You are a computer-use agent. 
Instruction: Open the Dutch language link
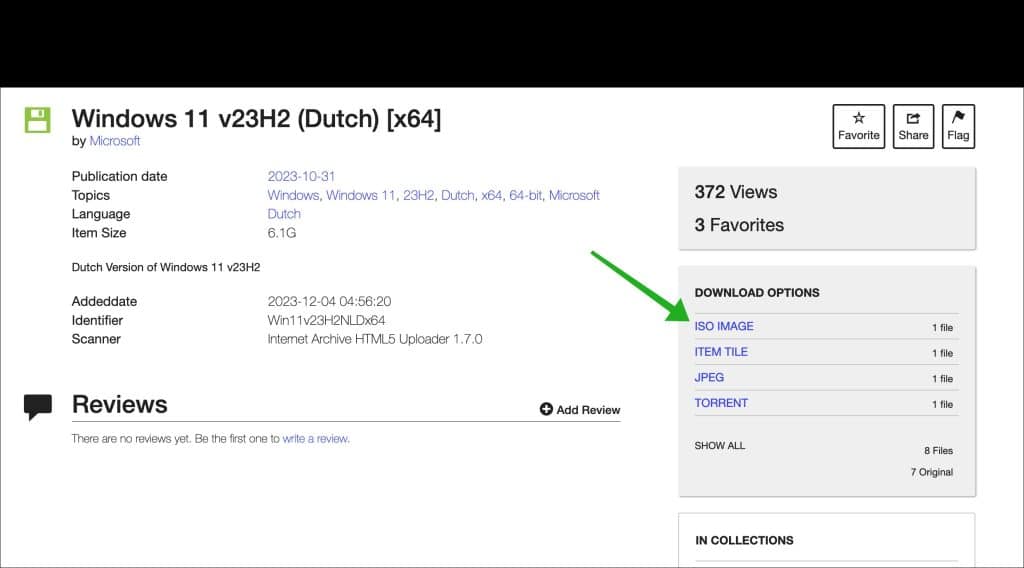(284, 214)
